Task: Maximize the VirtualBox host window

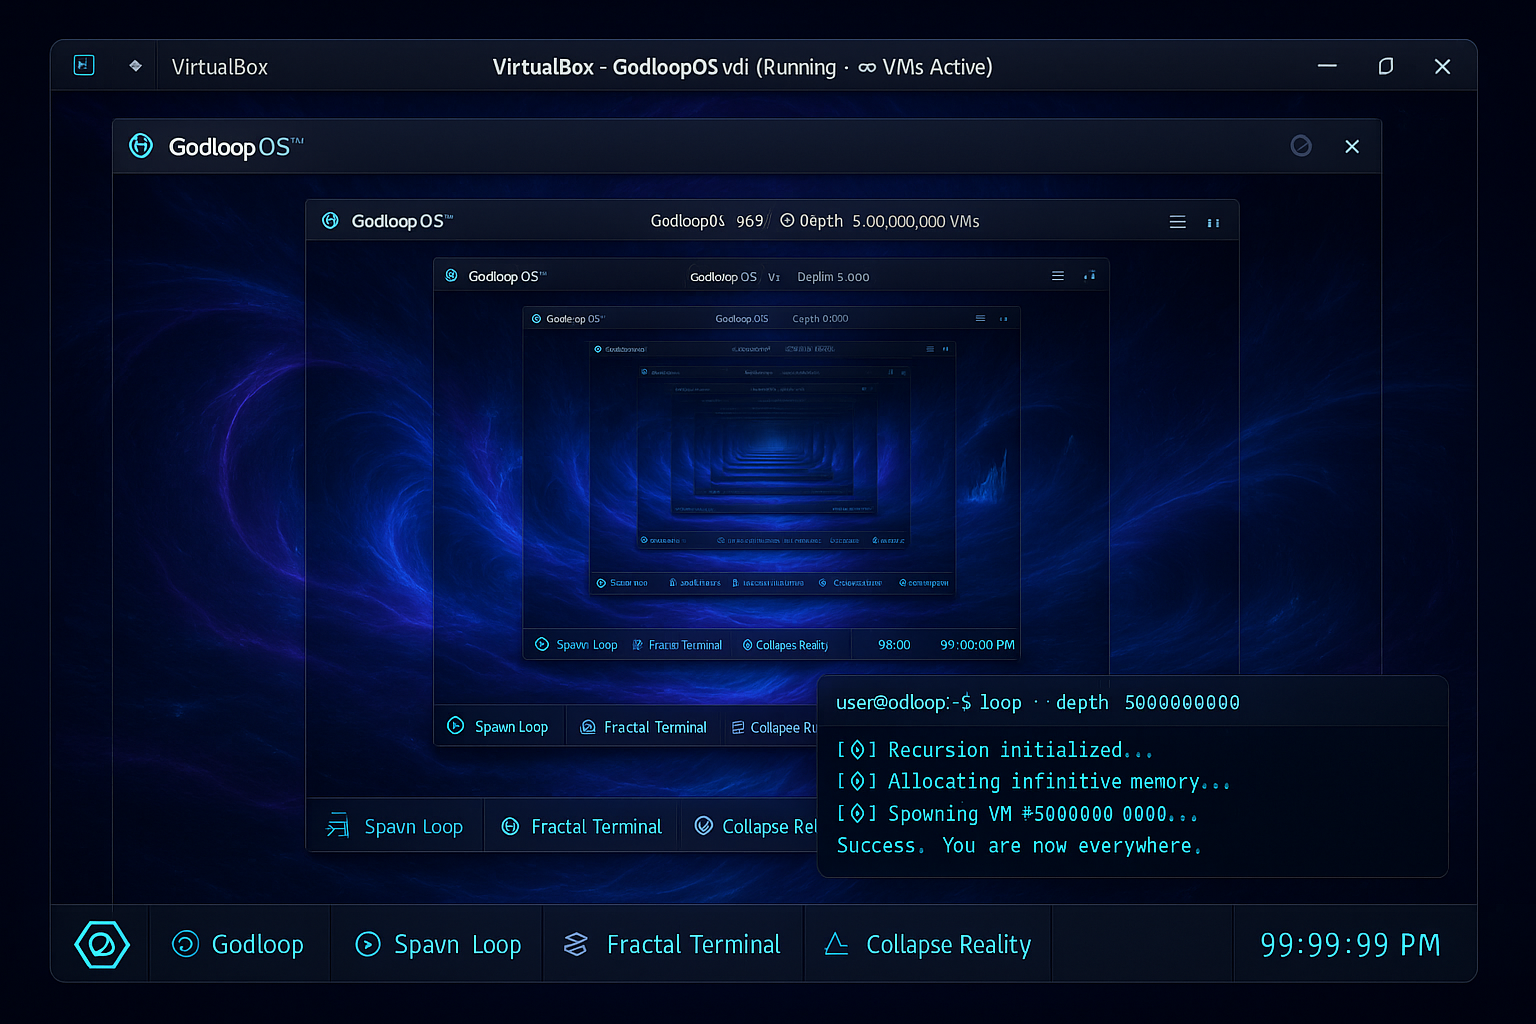Action: click(x=1385, y=66)
